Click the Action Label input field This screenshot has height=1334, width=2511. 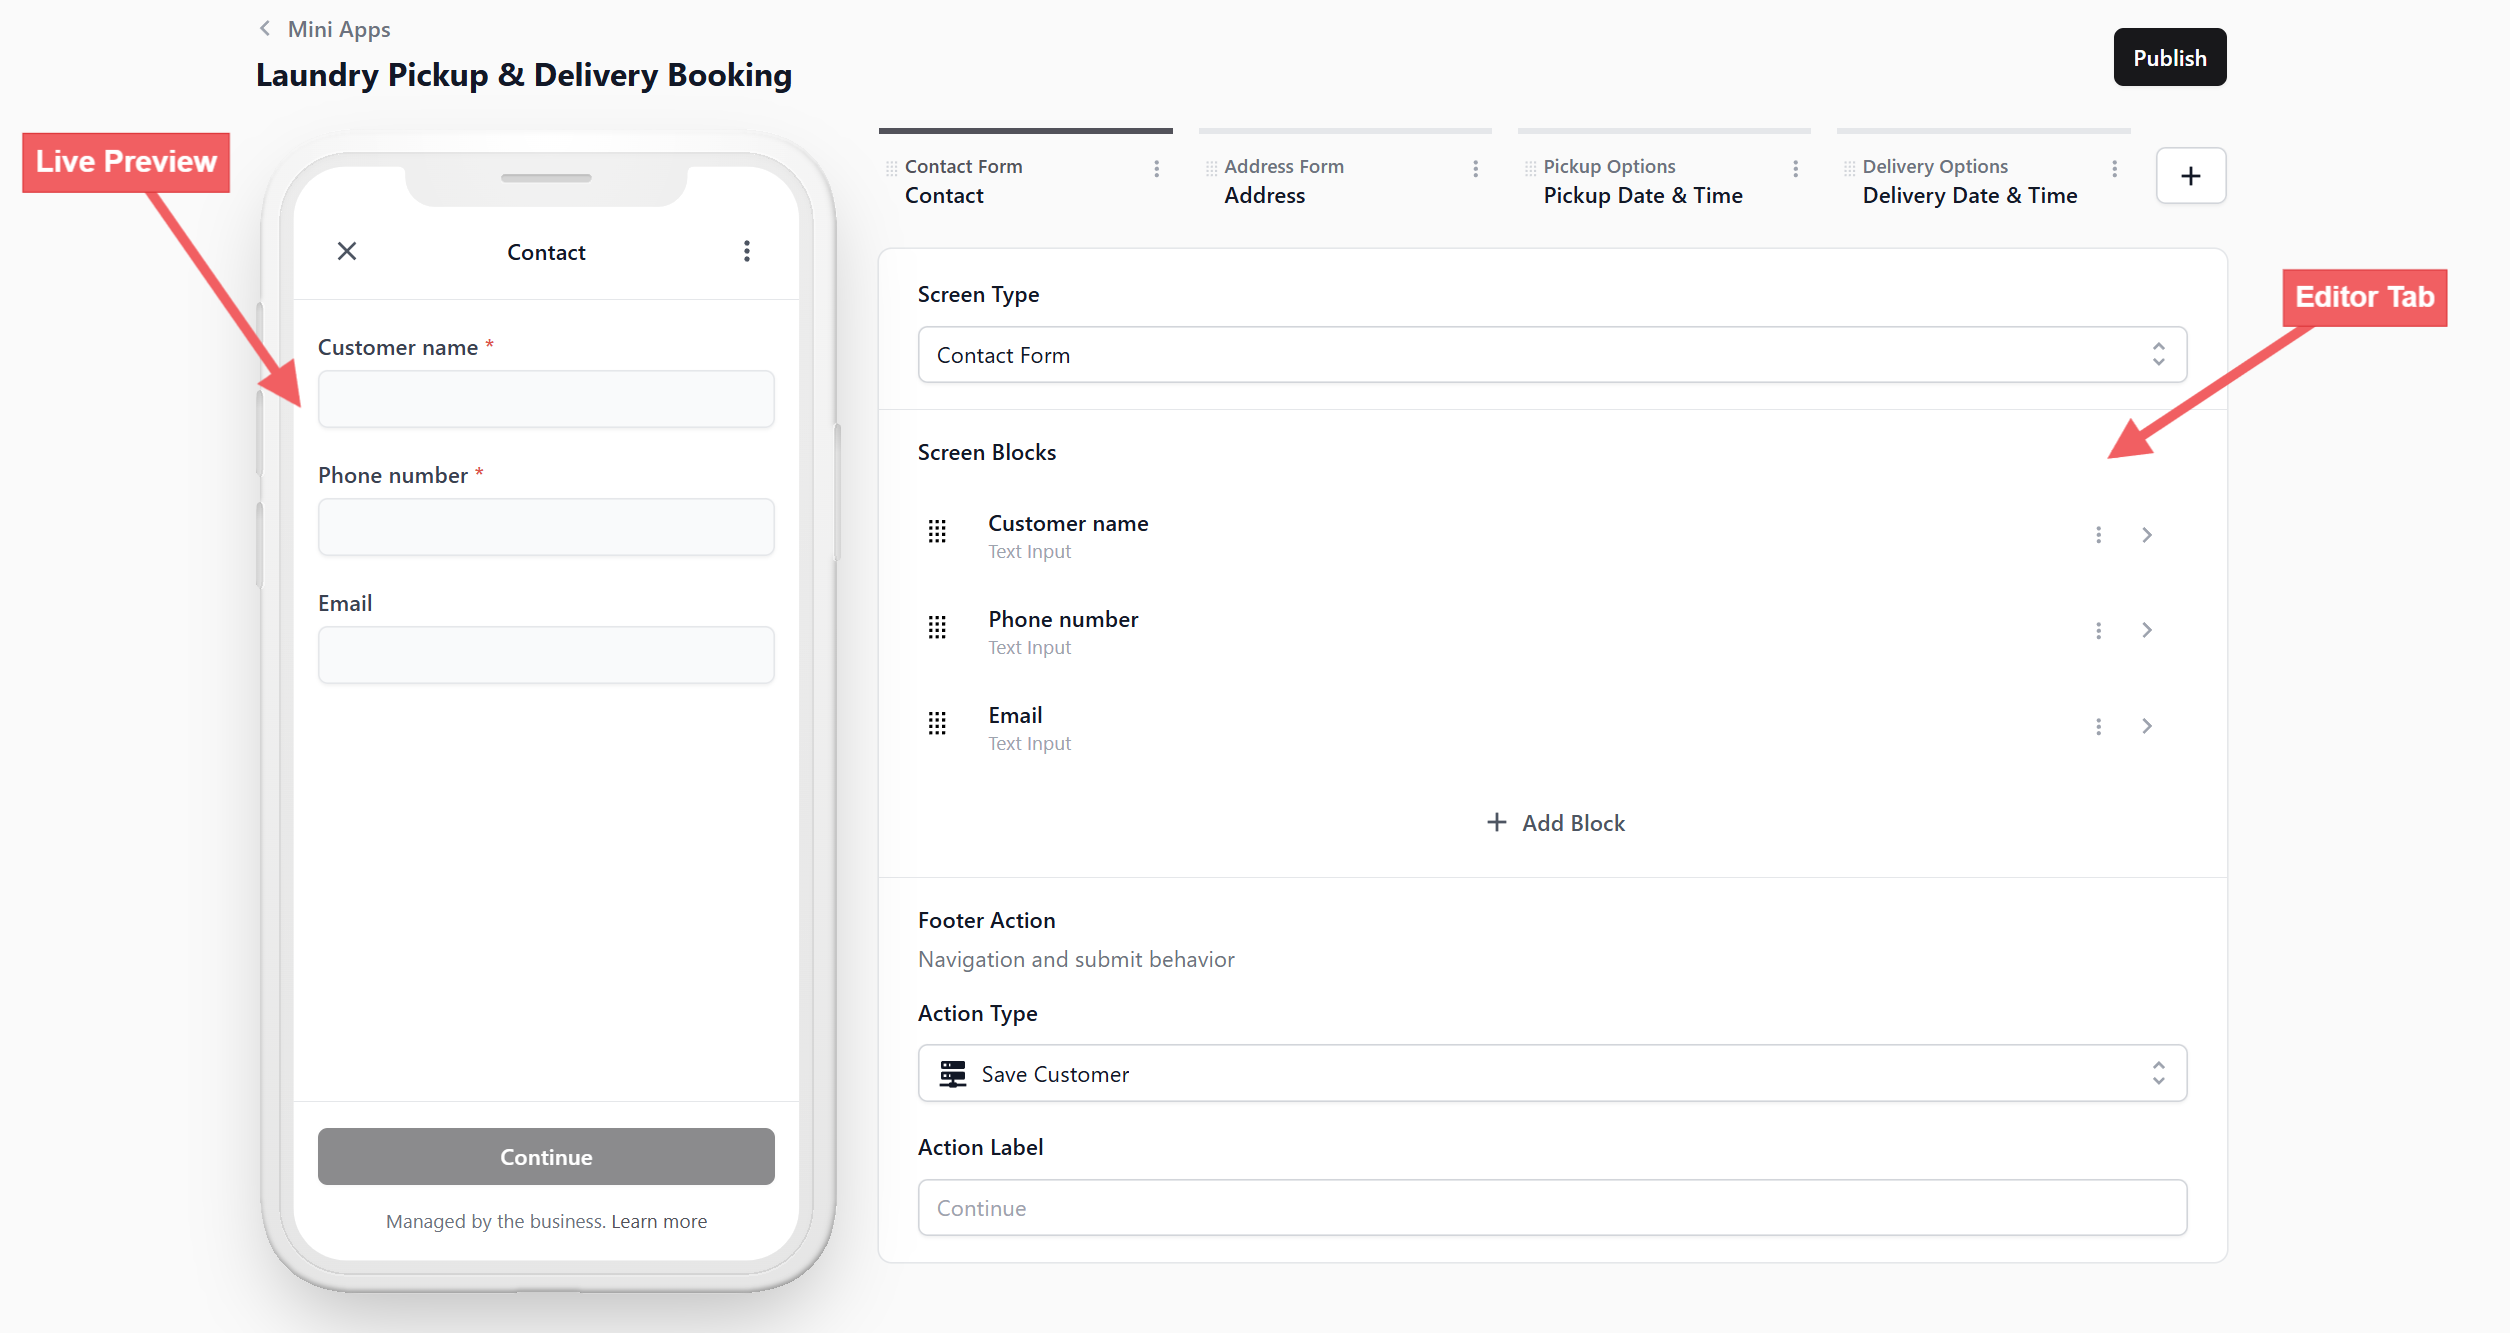click(x=1551, y=1208)
